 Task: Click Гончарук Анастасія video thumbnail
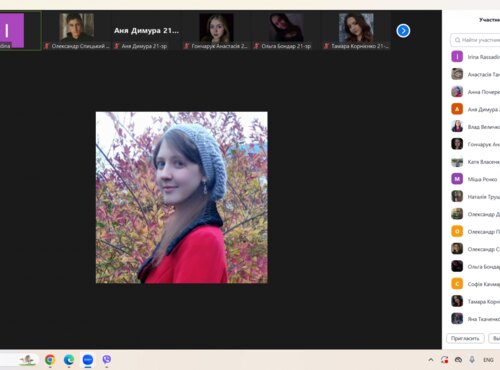pos(216,31)
